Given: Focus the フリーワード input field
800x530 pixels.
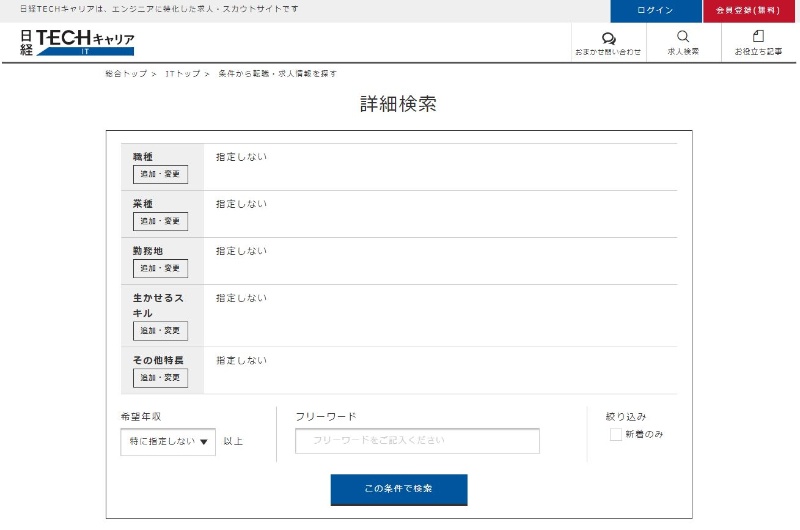Looking at the screenshot, I should tap(417, 441).
